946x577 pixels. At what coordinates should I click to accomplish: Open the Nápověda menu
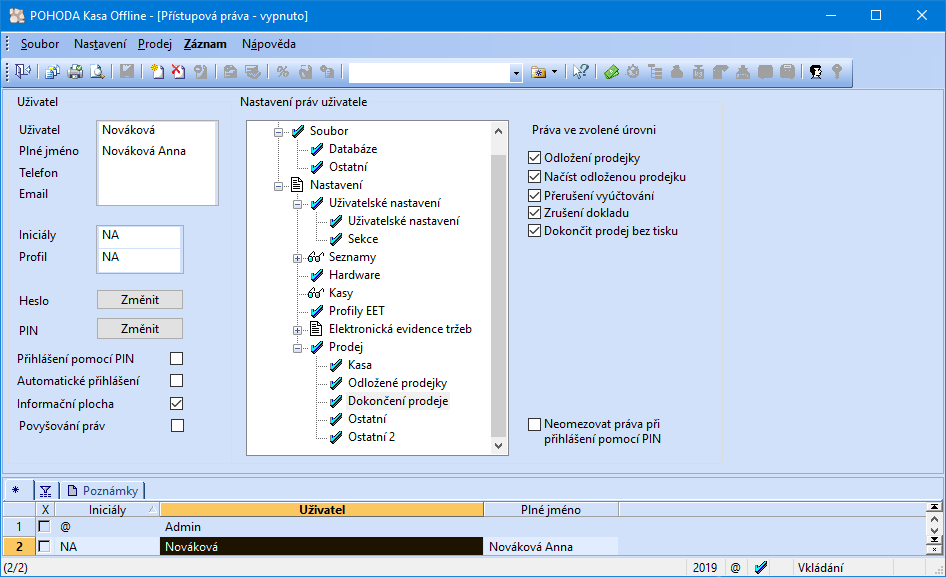click(268, 44)
